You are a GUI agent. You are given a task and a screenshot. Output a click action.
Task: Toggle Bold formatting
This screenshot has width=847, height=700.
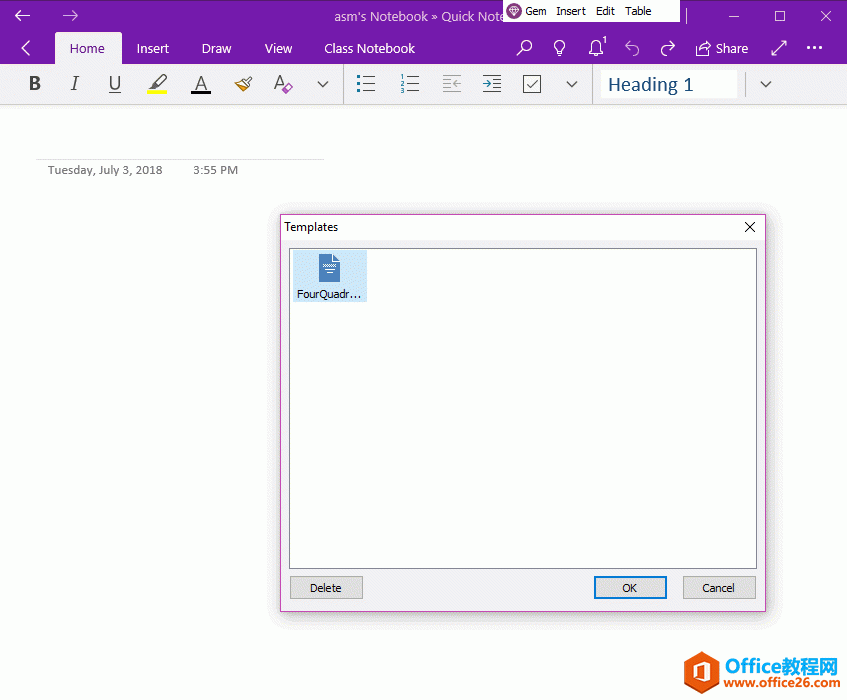tap(34, 83)
